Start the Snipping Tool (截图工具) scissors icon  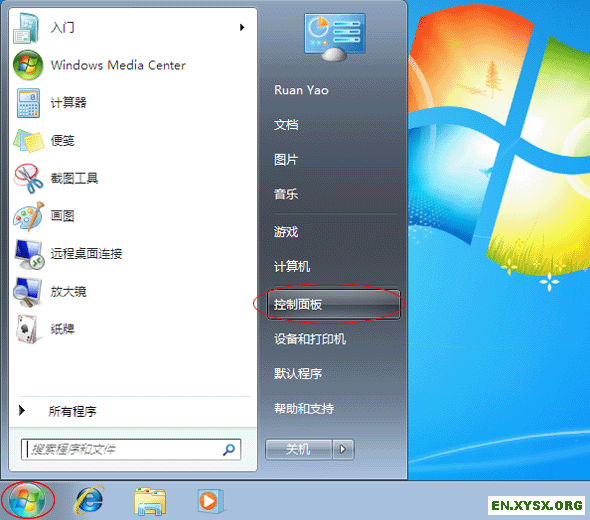tap(29, 178)
